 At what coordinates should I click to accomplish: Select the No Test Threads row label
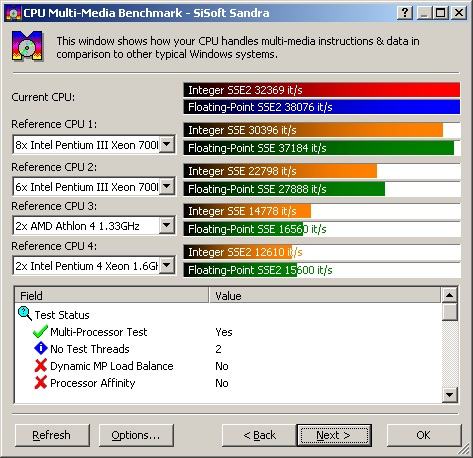point(90,349)
